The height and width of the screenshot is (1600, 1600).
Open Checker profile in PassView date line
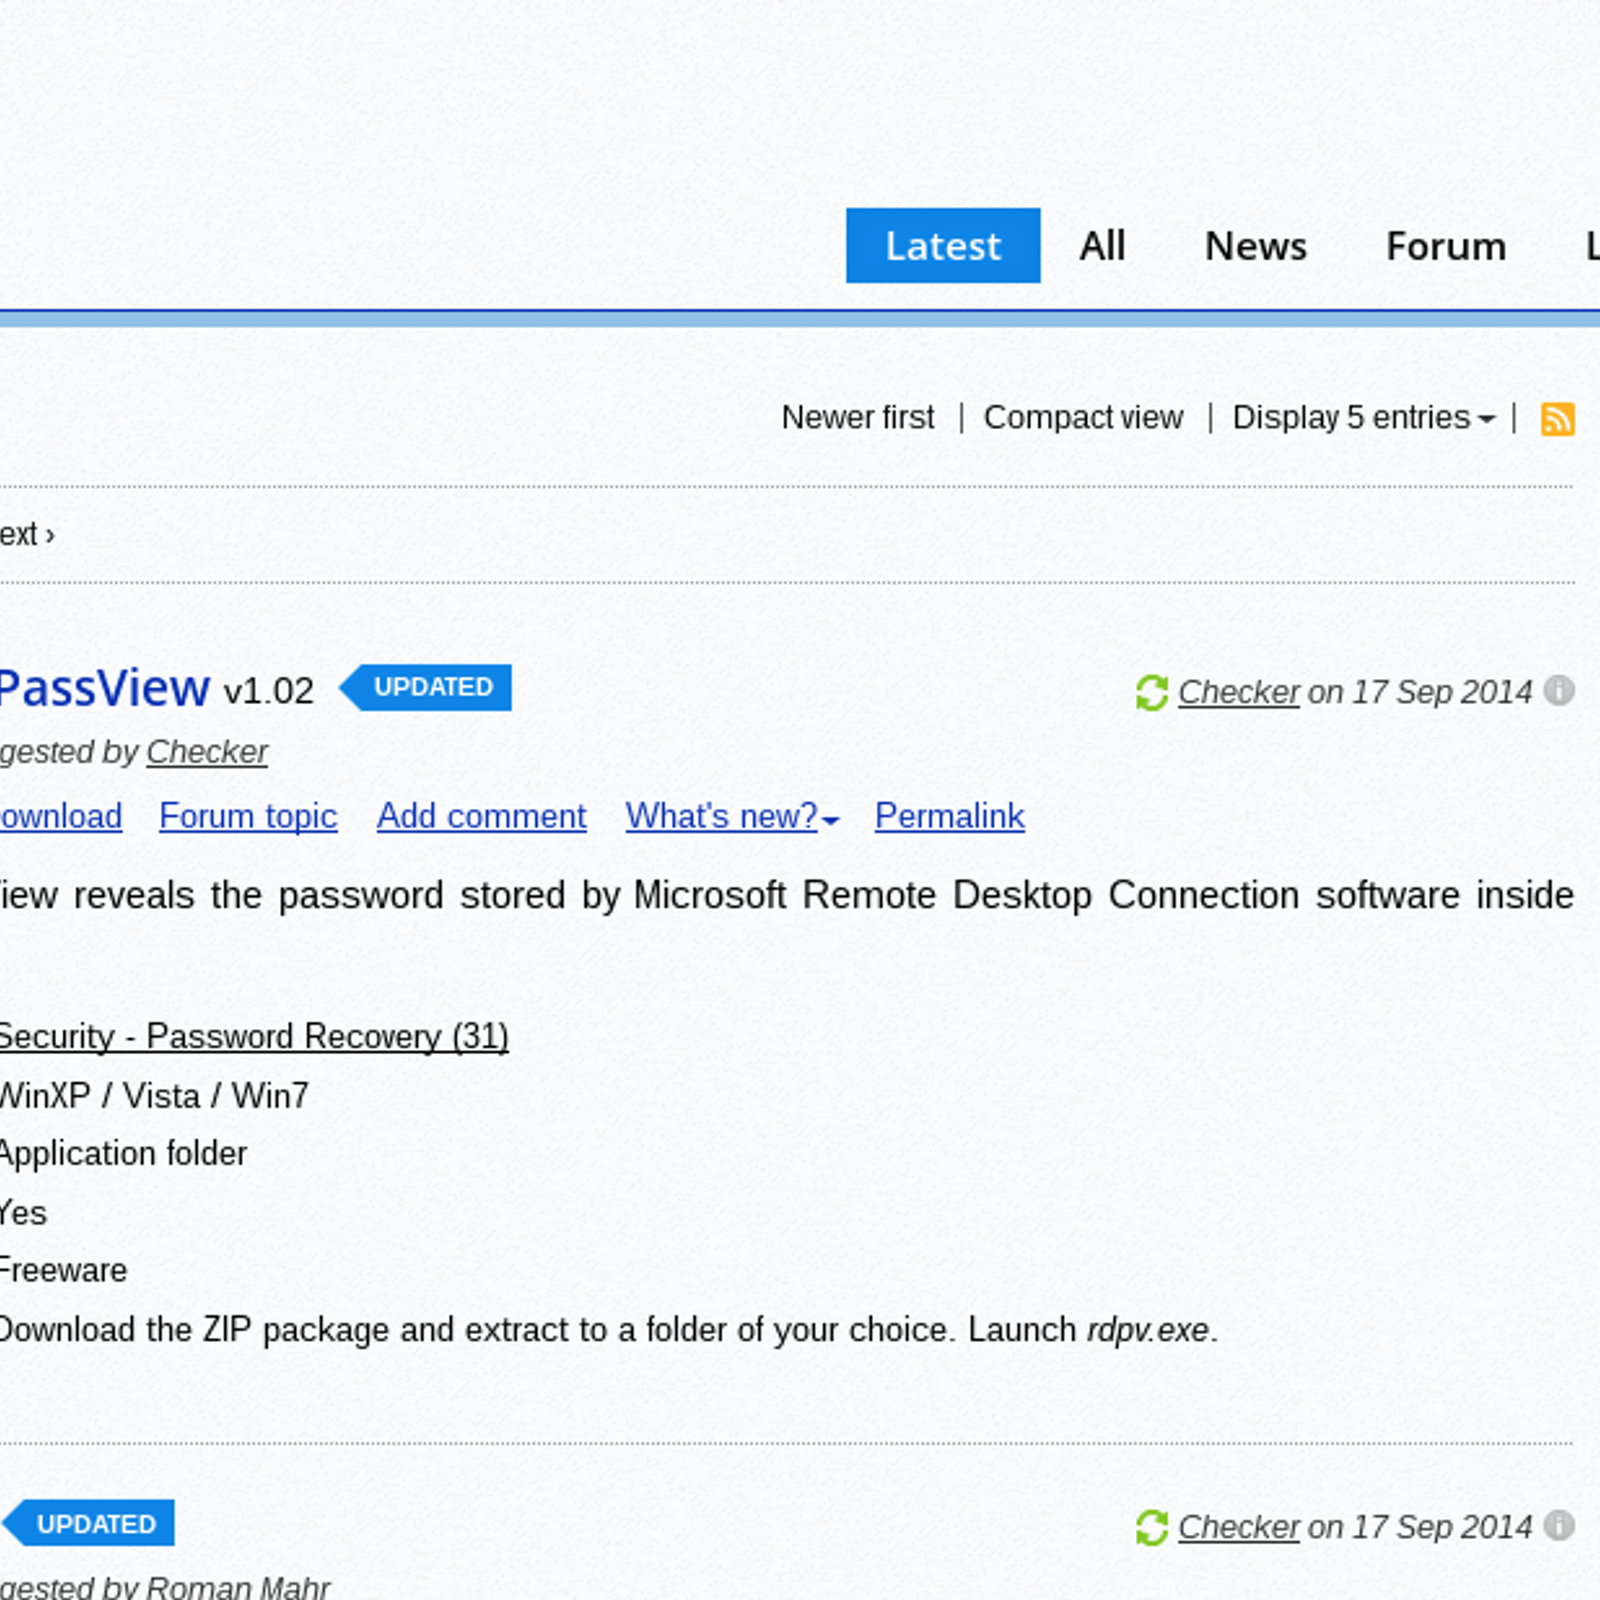pyautogui.click(x=1238, y=692)
